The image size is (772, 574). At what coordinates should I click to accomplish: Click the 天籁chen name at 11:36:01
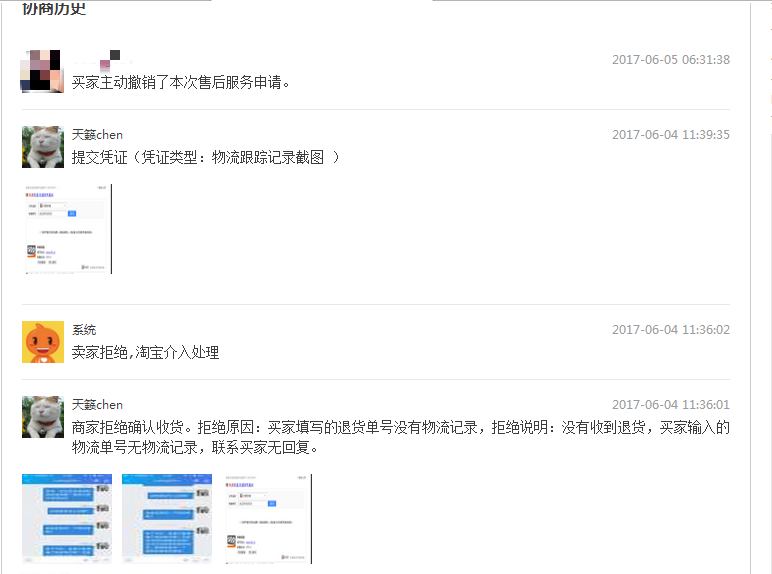coord(97,405)
